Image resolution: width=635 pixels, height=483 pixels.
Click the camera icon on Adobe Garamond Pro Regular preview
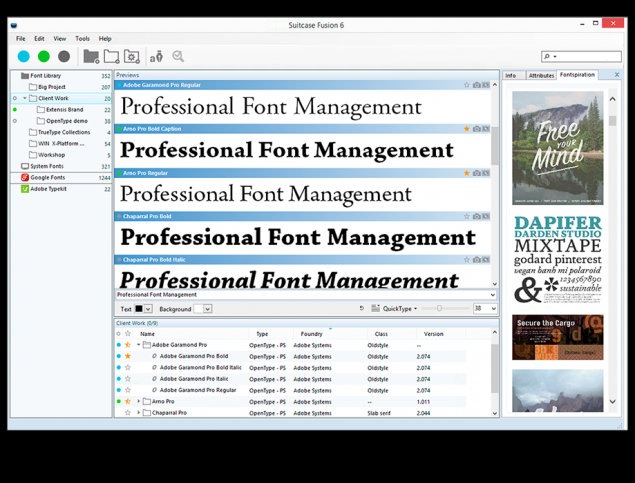point(477,85)
